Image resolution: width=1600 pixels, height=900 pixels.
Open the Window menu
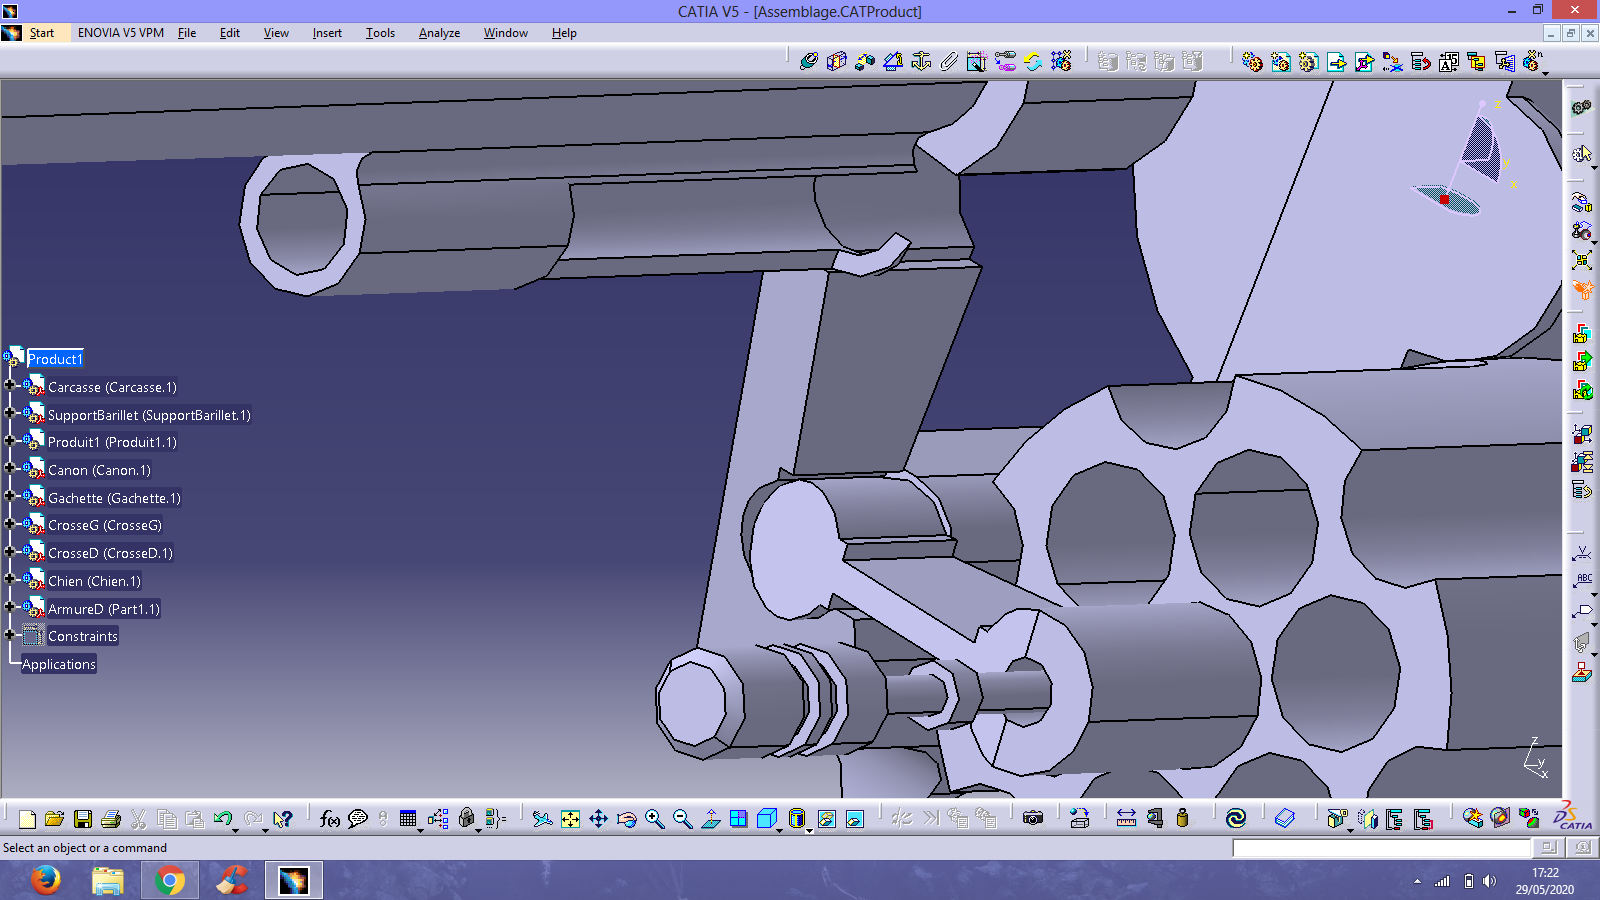[506, 33]
